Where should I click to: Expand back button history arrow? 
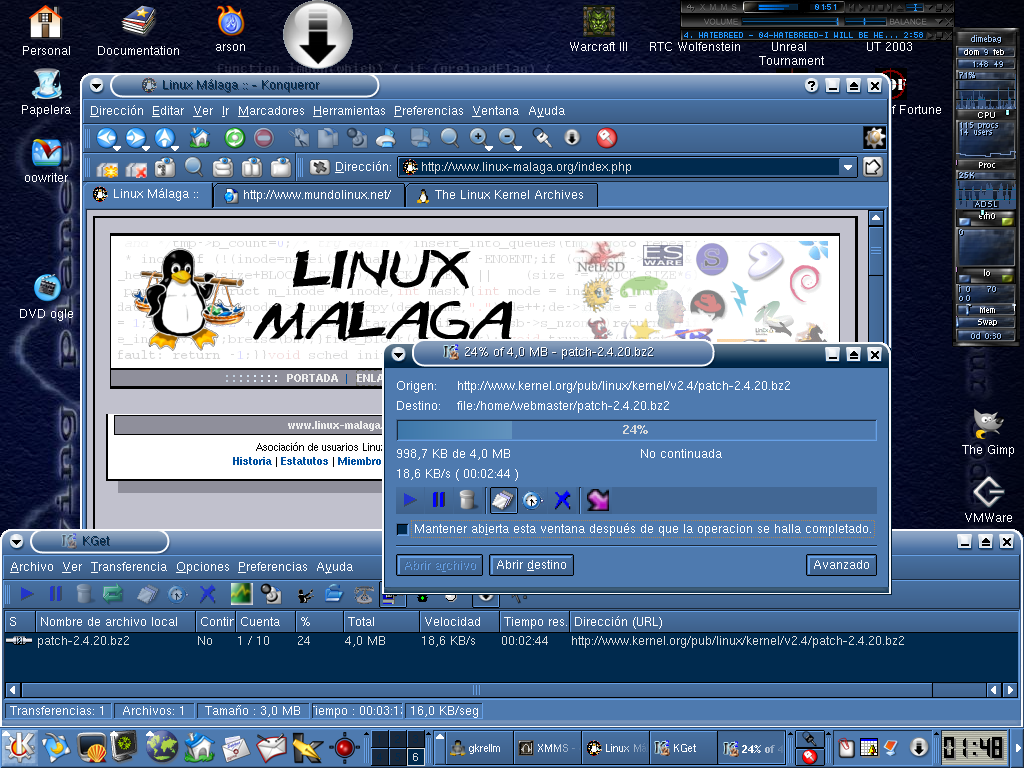click(x=117, y=148)
